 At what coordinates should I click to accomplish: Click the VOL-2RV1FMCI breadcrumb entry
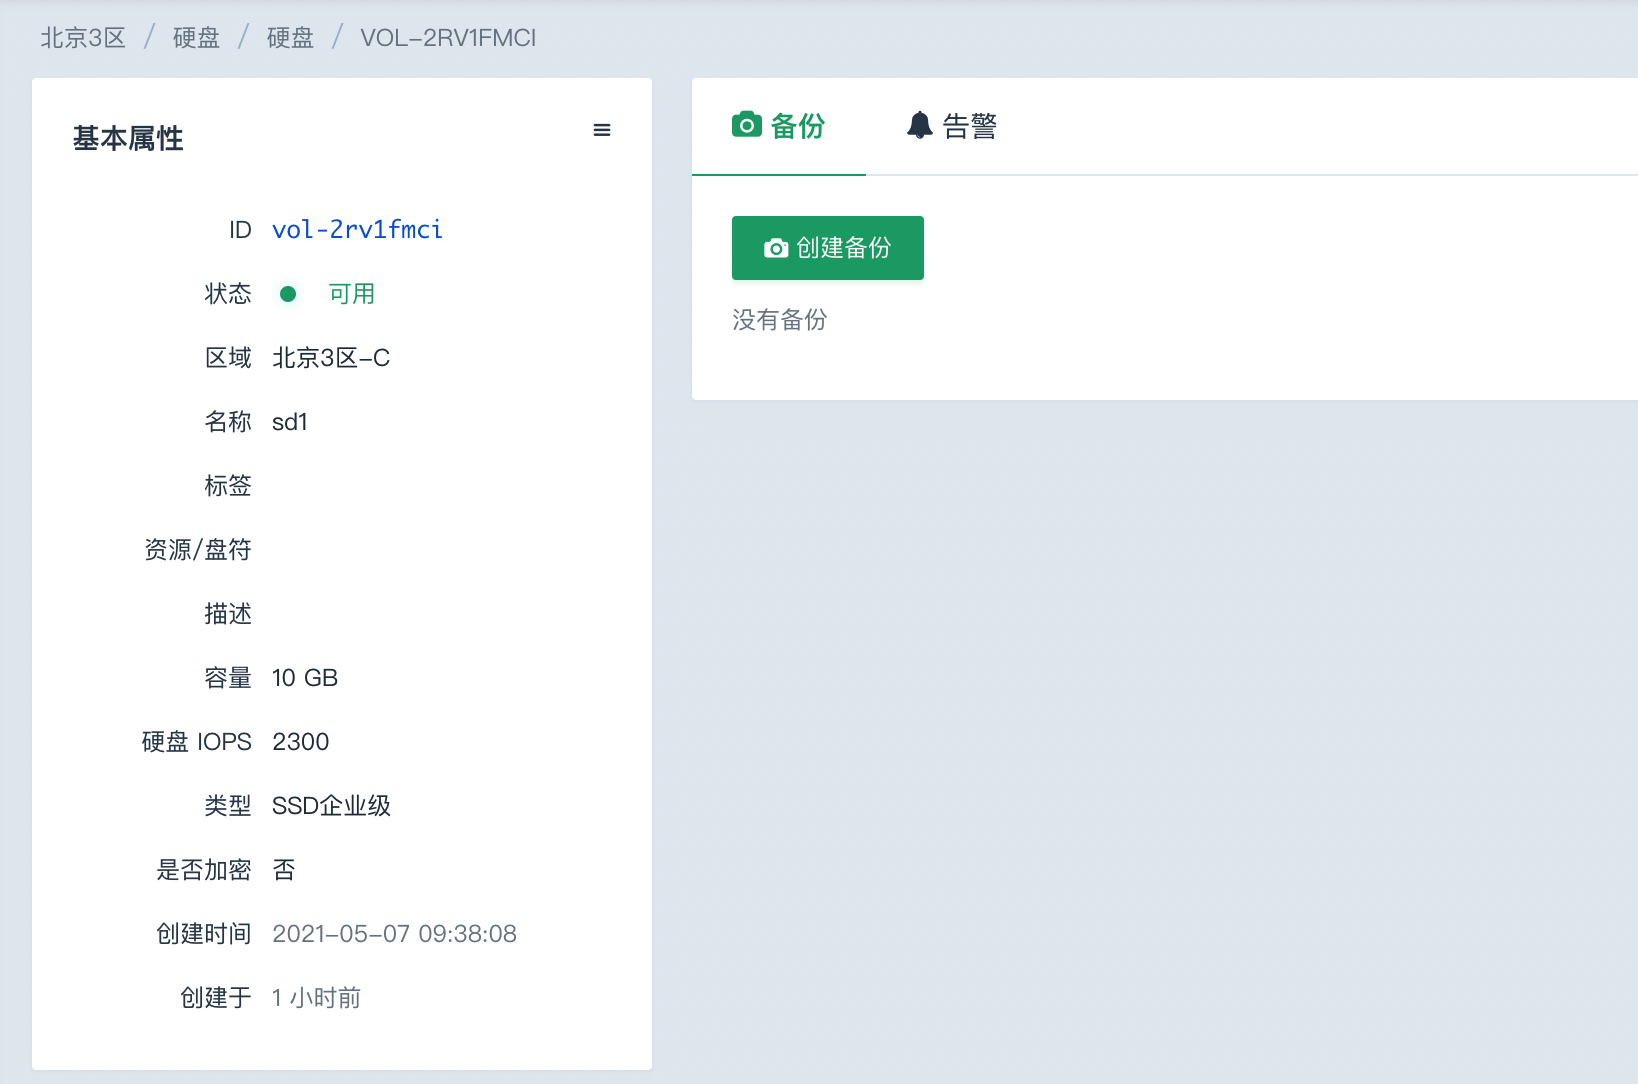pos(448,37)
